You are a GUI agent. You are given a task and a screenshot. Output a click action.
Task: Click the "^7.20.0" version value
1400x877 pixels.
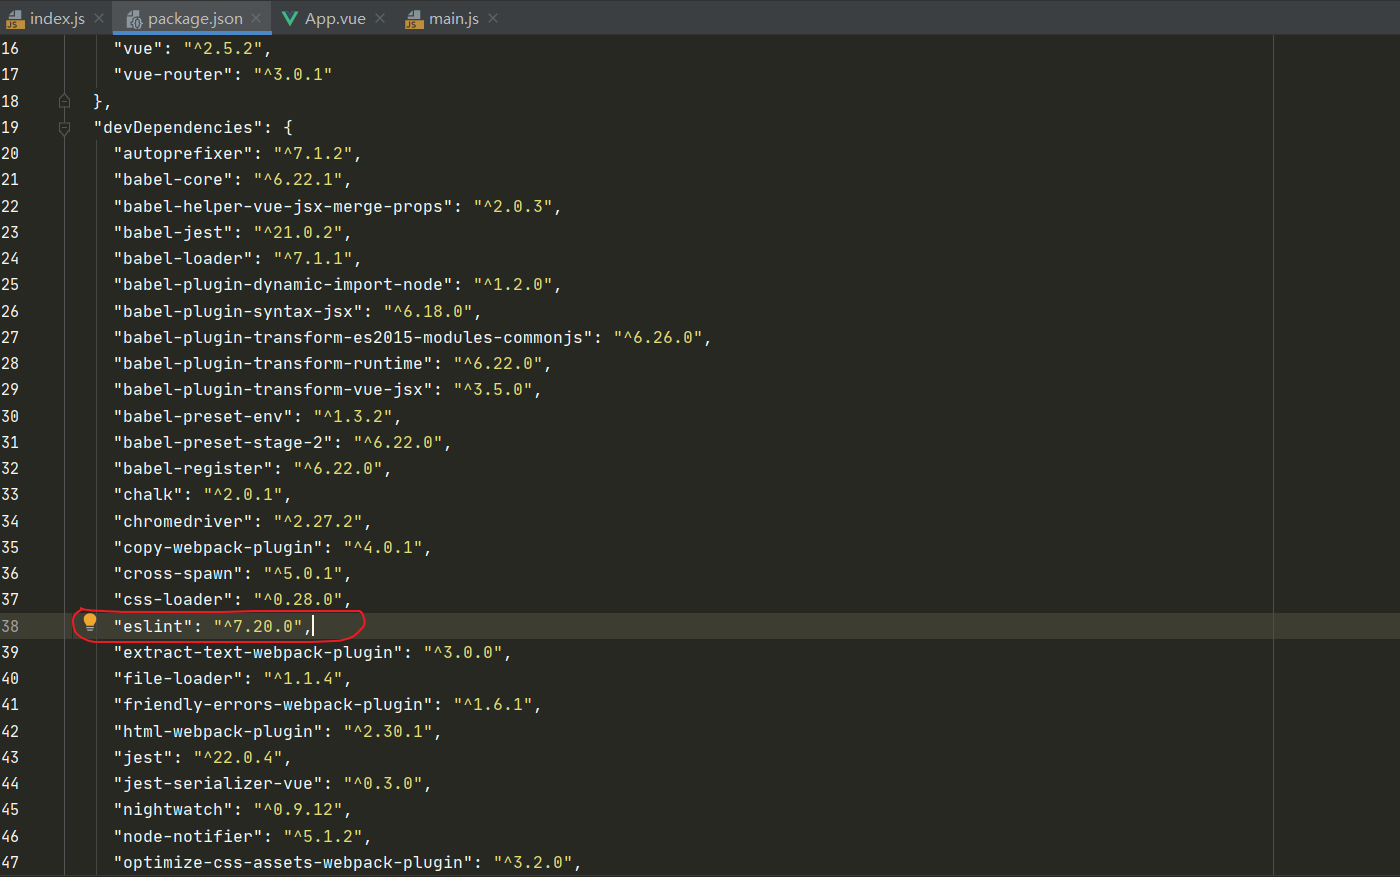click(x=258, y=626)
